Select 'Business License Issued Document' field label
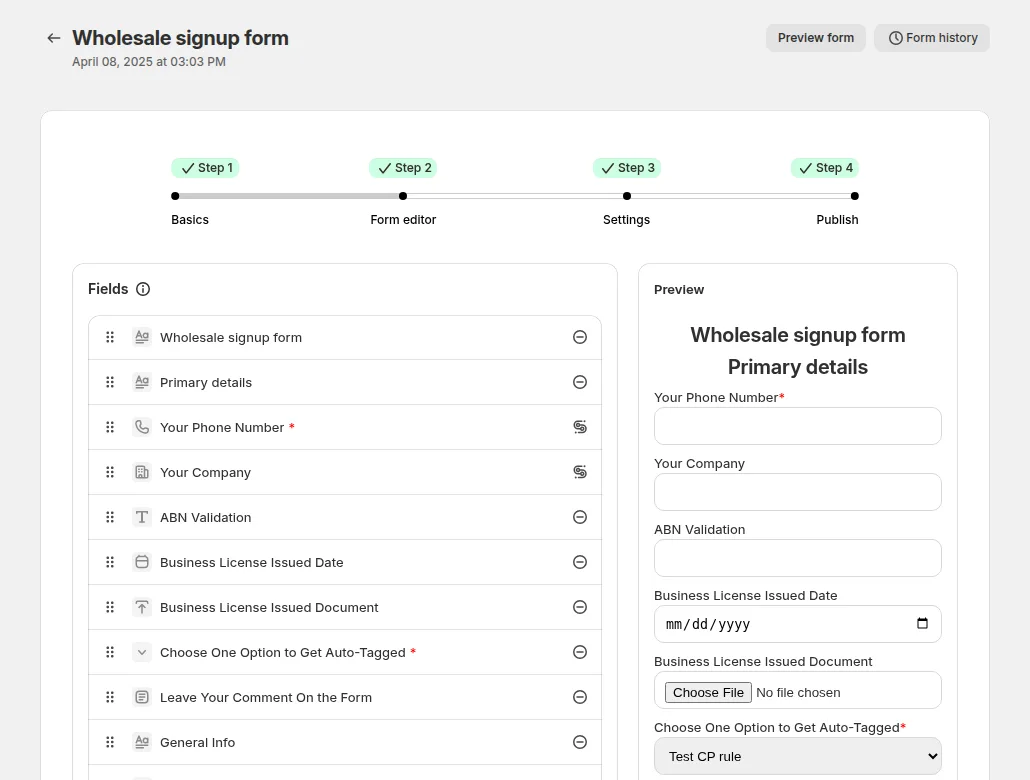 point(269,607)
